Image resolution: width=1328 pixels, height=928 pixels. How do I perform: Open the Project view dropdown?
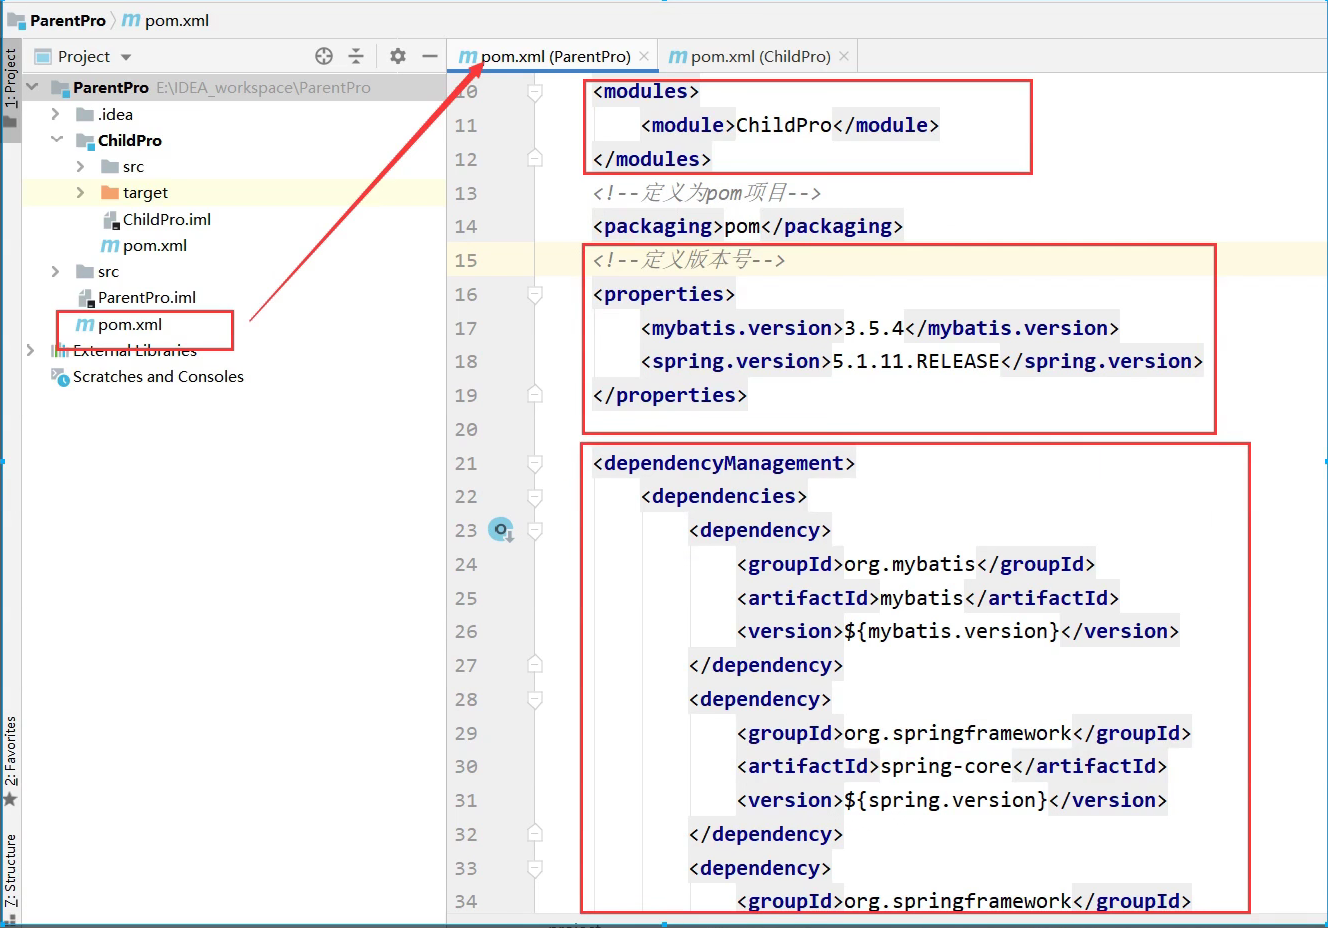(x=126, y=57)
